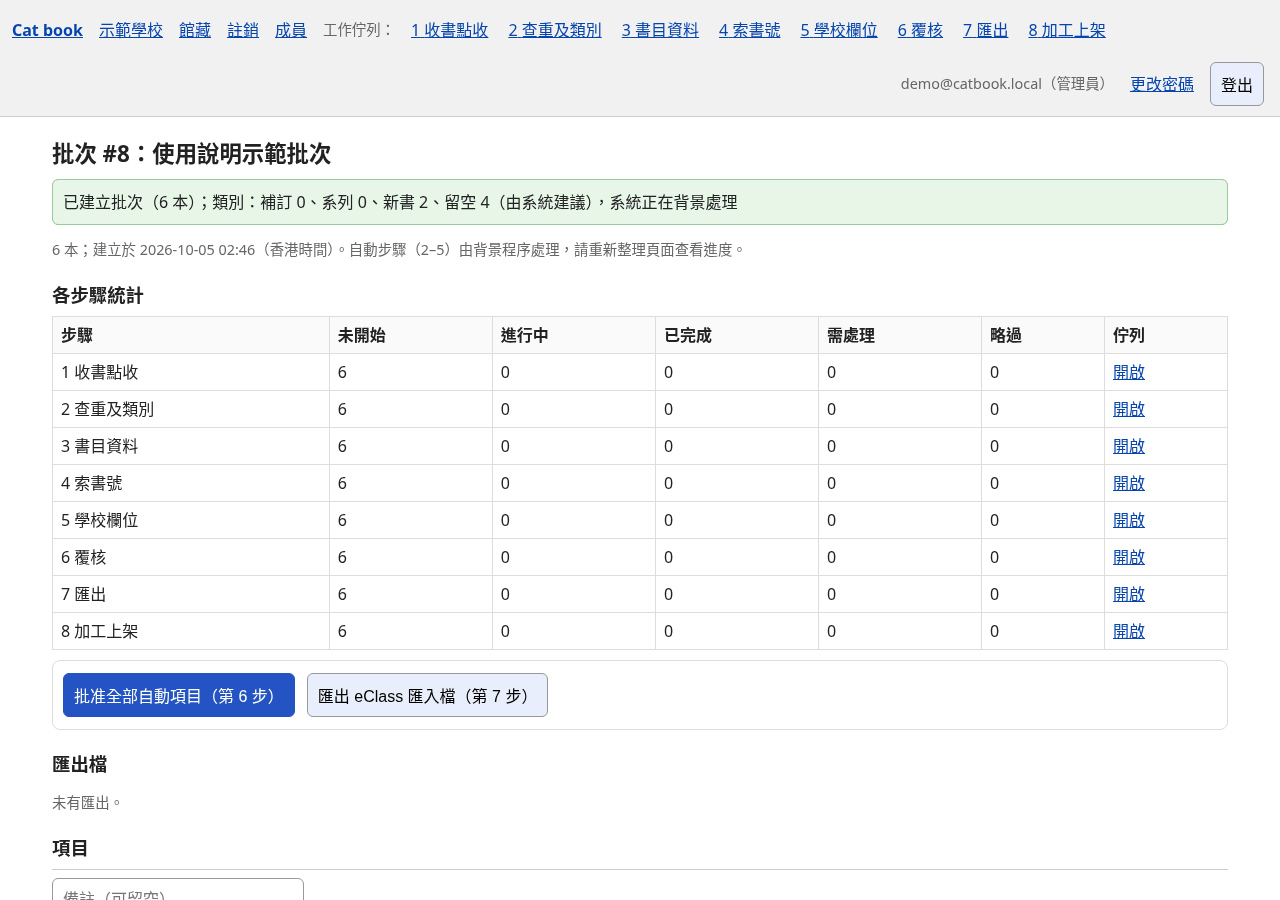Open the 館藏 menu item
1280x900 pixels.
pos(195,30)
